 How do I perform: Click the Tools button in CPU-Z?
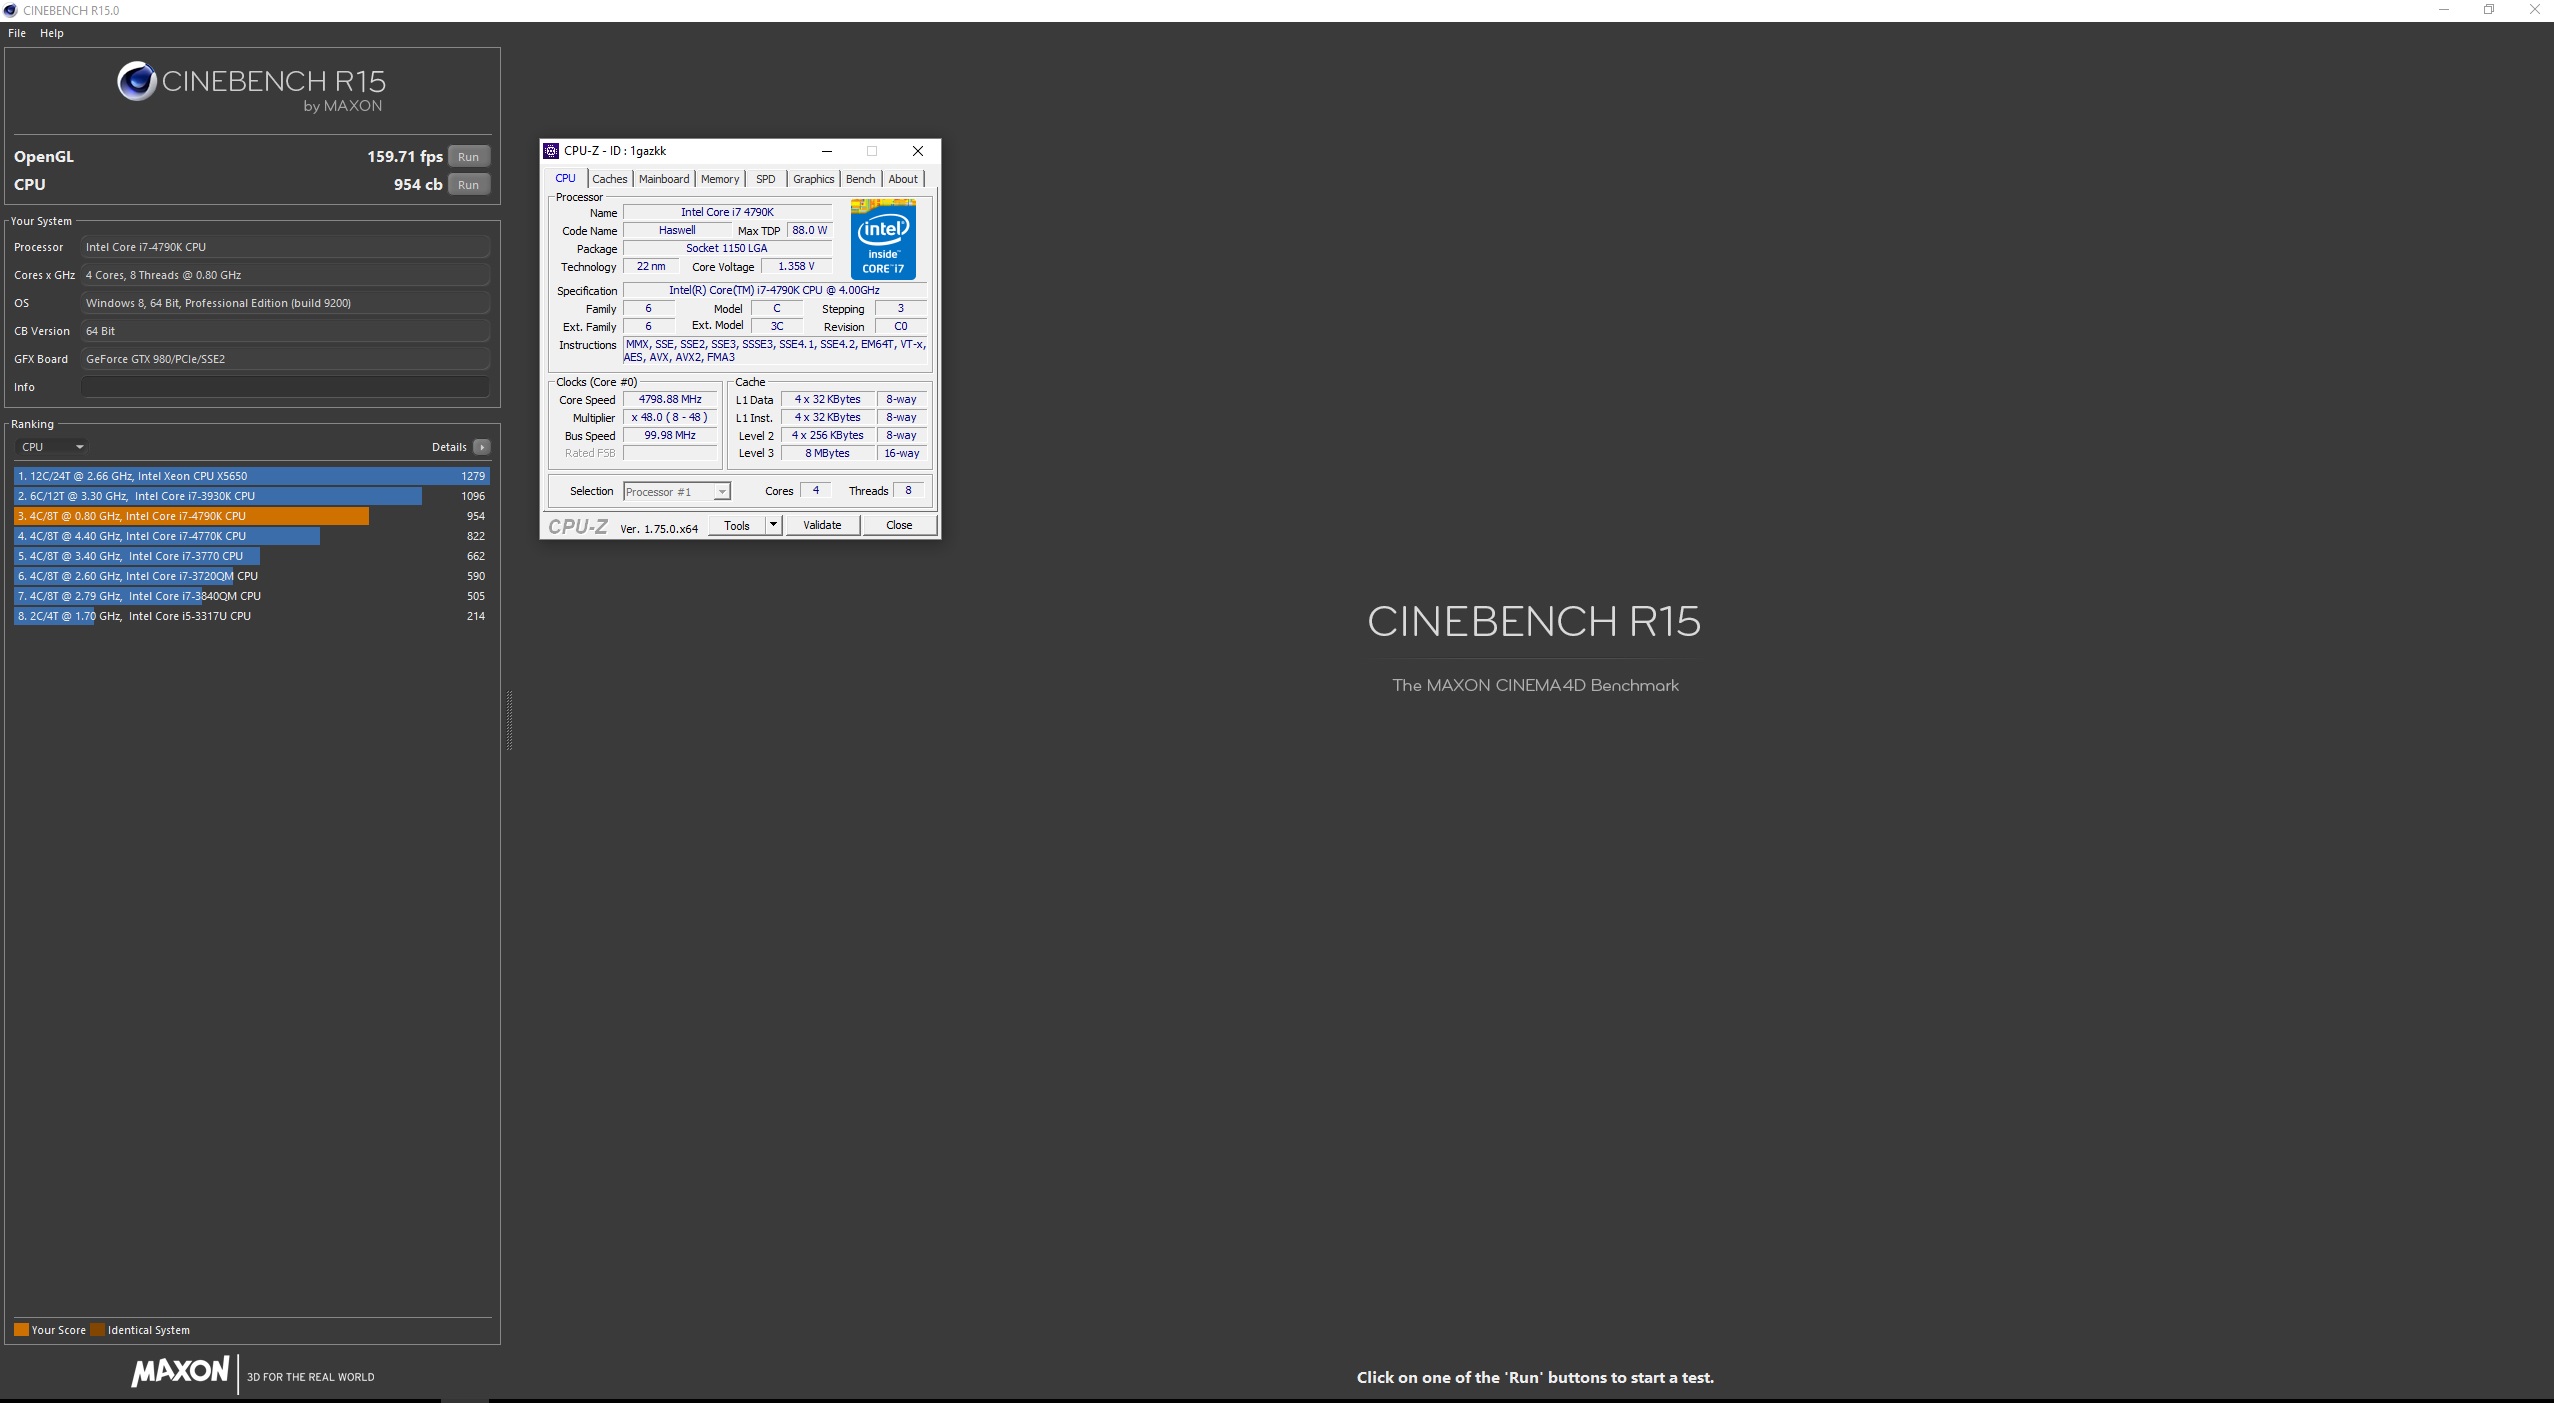(737, 525)
